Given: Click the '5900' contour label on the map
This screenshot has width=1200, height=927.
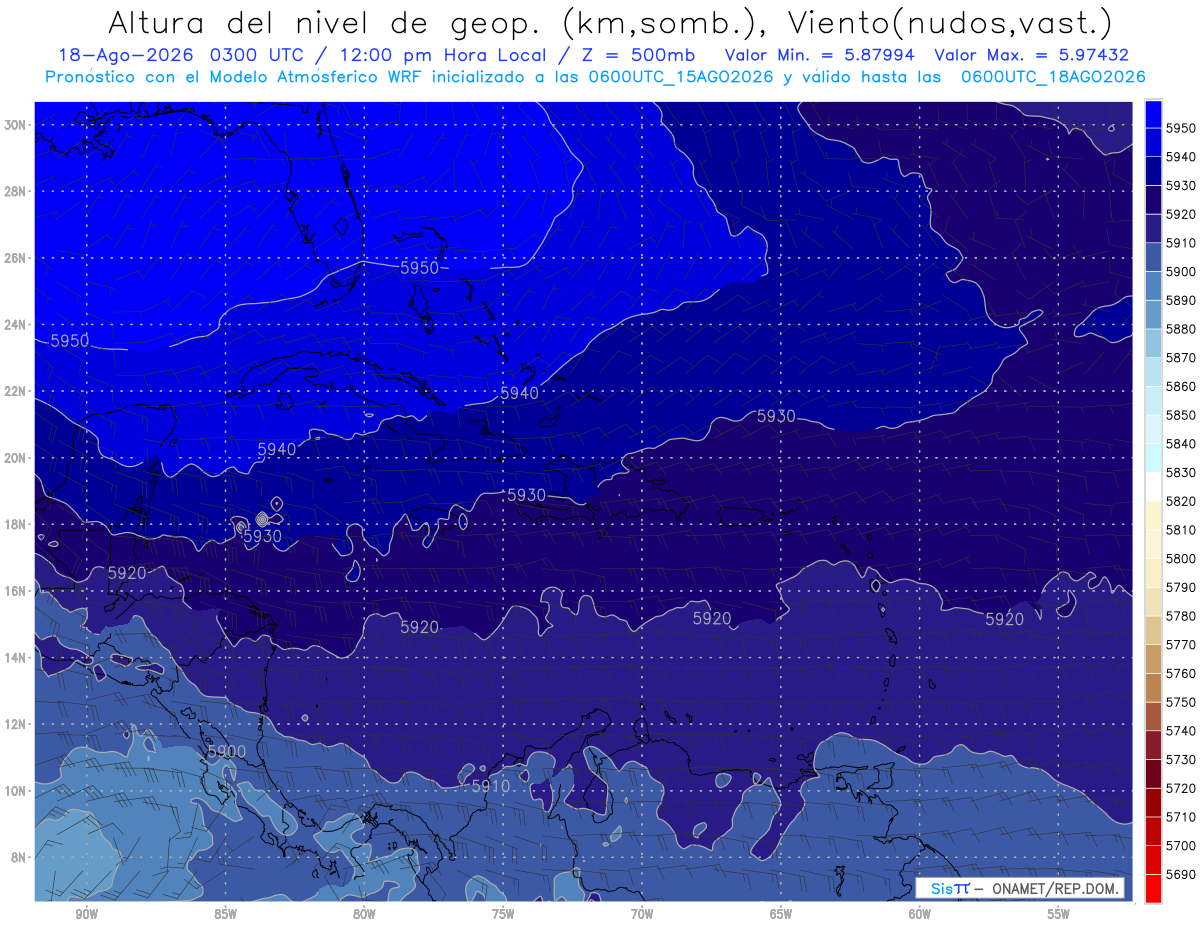Looking at the screenshot, I should 227,751.
